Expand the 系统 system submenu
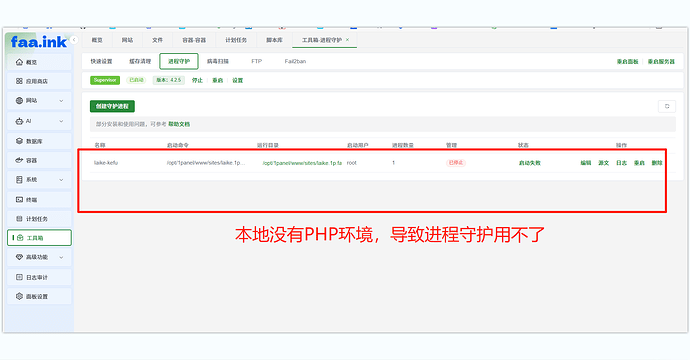 (x=39, y=180)
